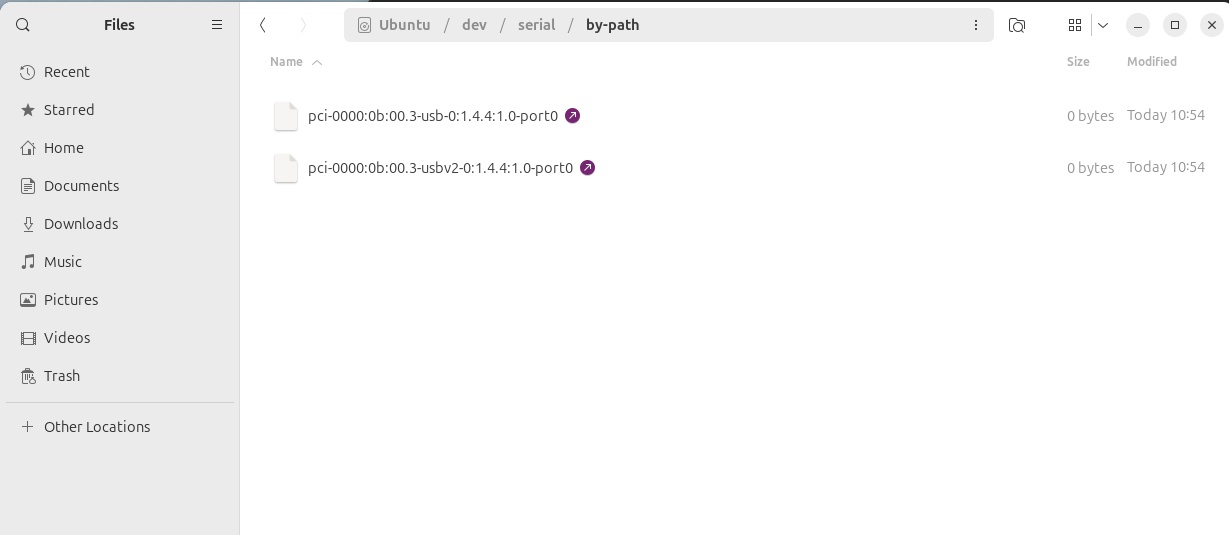Open view options dropdown arrow

(x=1103, y=25)
